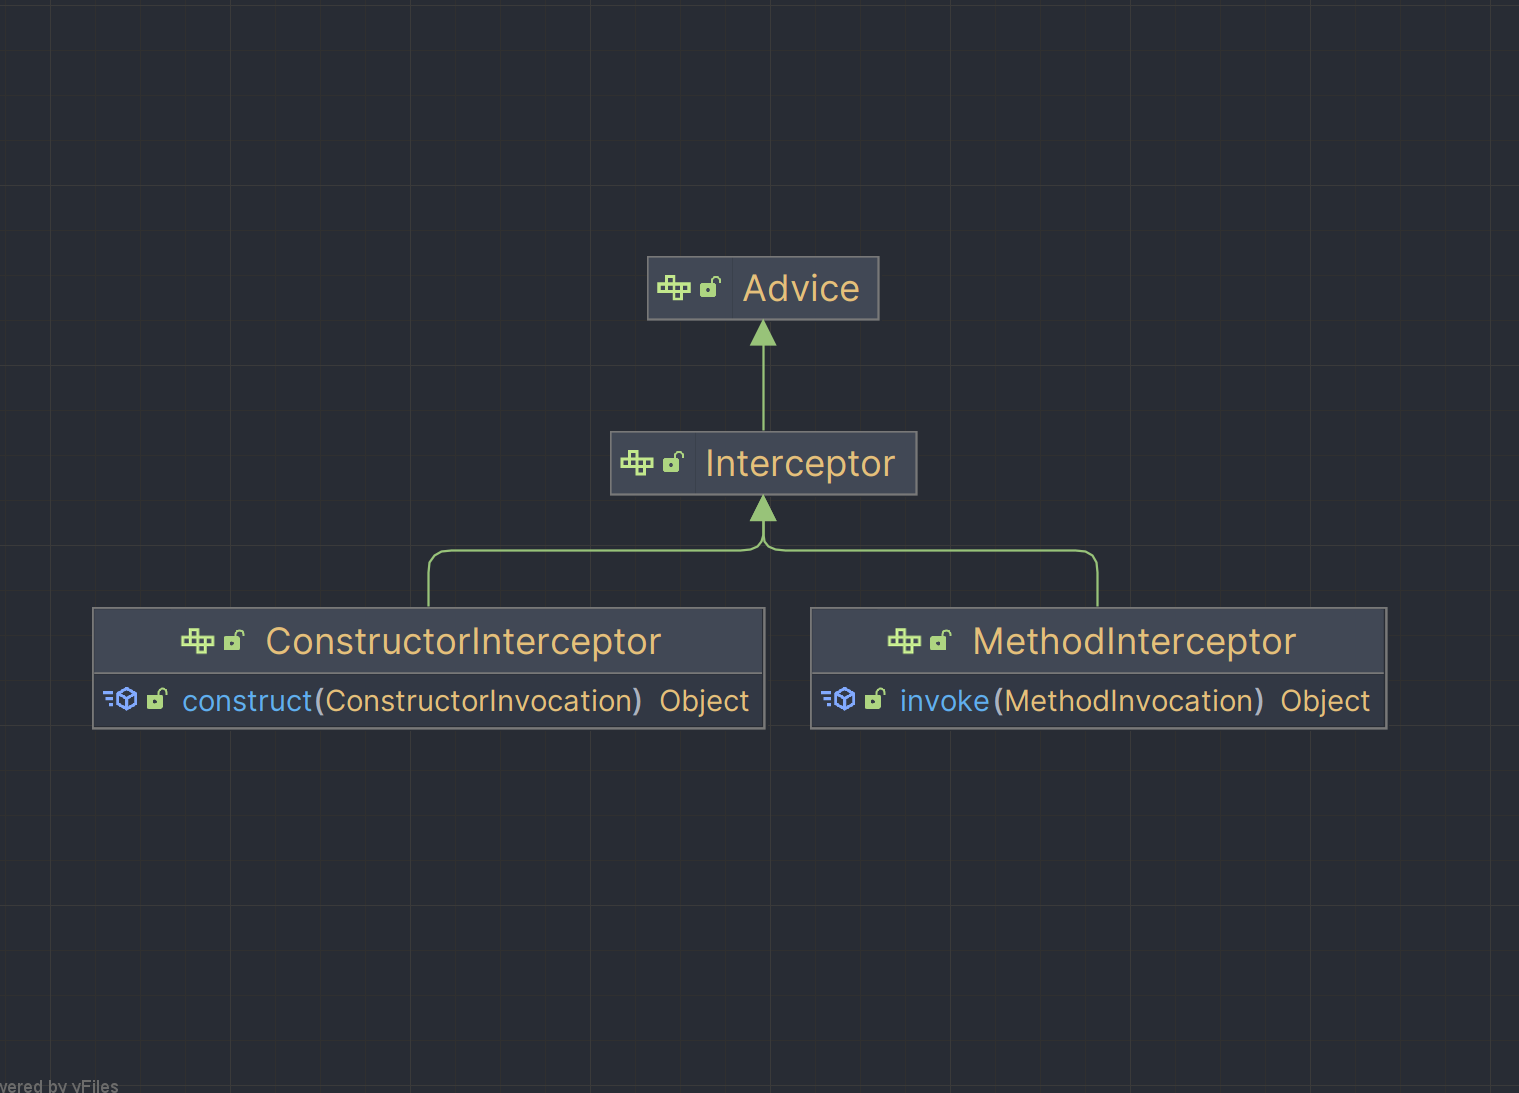Click the interface icon on ConstructorInterceptor header

click(x=197, y=641)
